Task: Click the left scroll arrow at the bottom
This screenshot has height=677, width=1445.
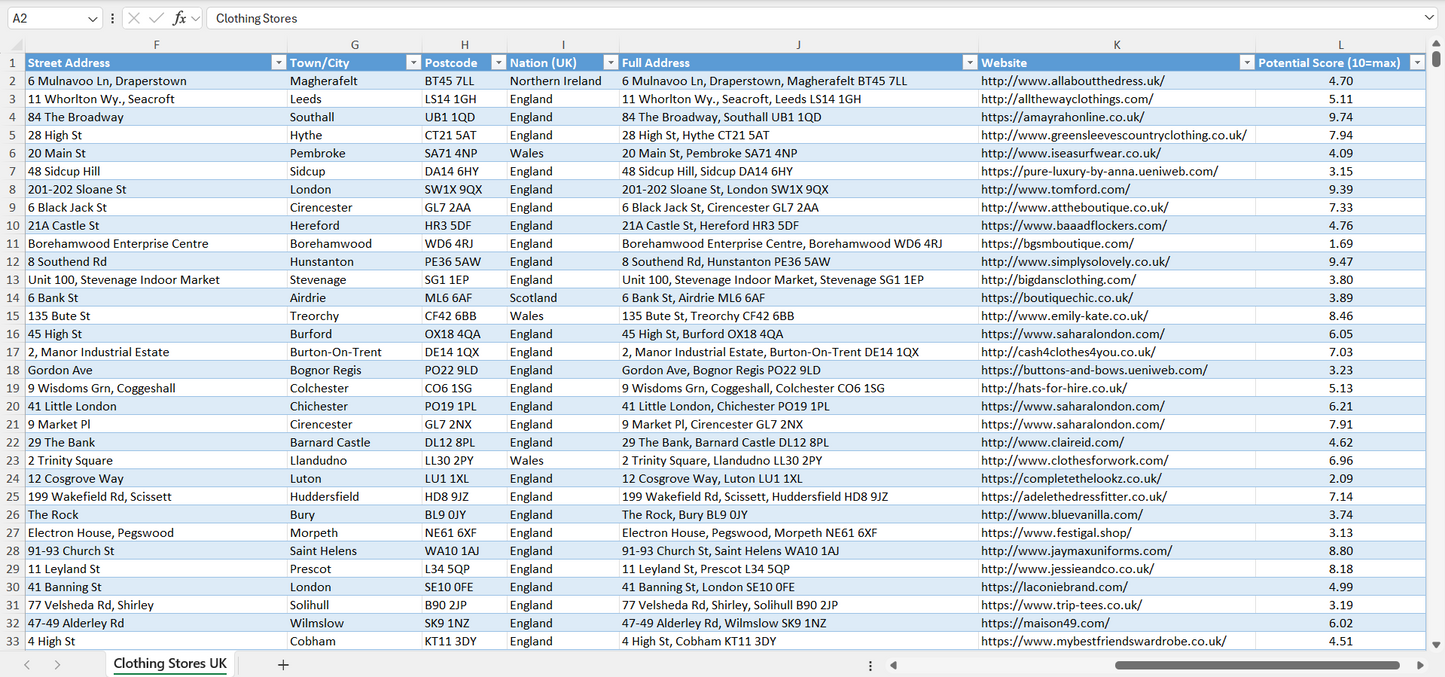Action: click(x=894, y=665)
